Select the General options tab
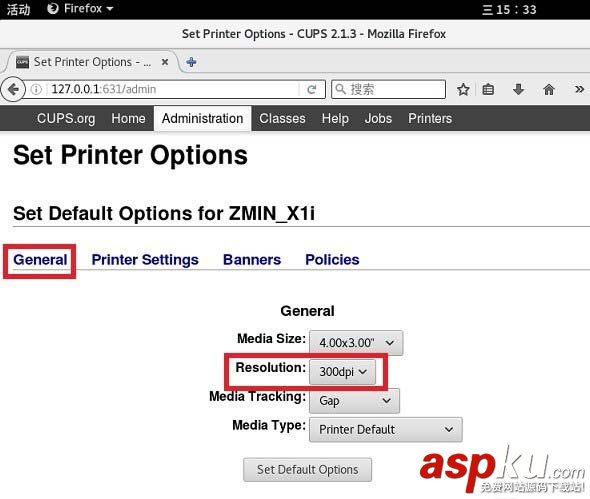590x499 pixels. click(x=40, y=260)
